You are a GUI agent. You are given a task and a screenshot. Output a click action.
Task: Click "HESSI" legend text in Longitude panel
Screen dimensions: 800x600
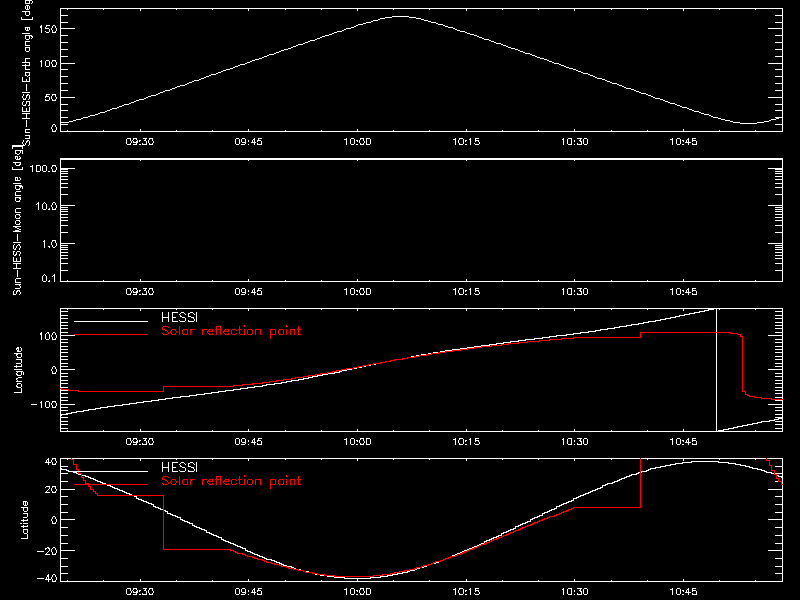click(179, 317)
